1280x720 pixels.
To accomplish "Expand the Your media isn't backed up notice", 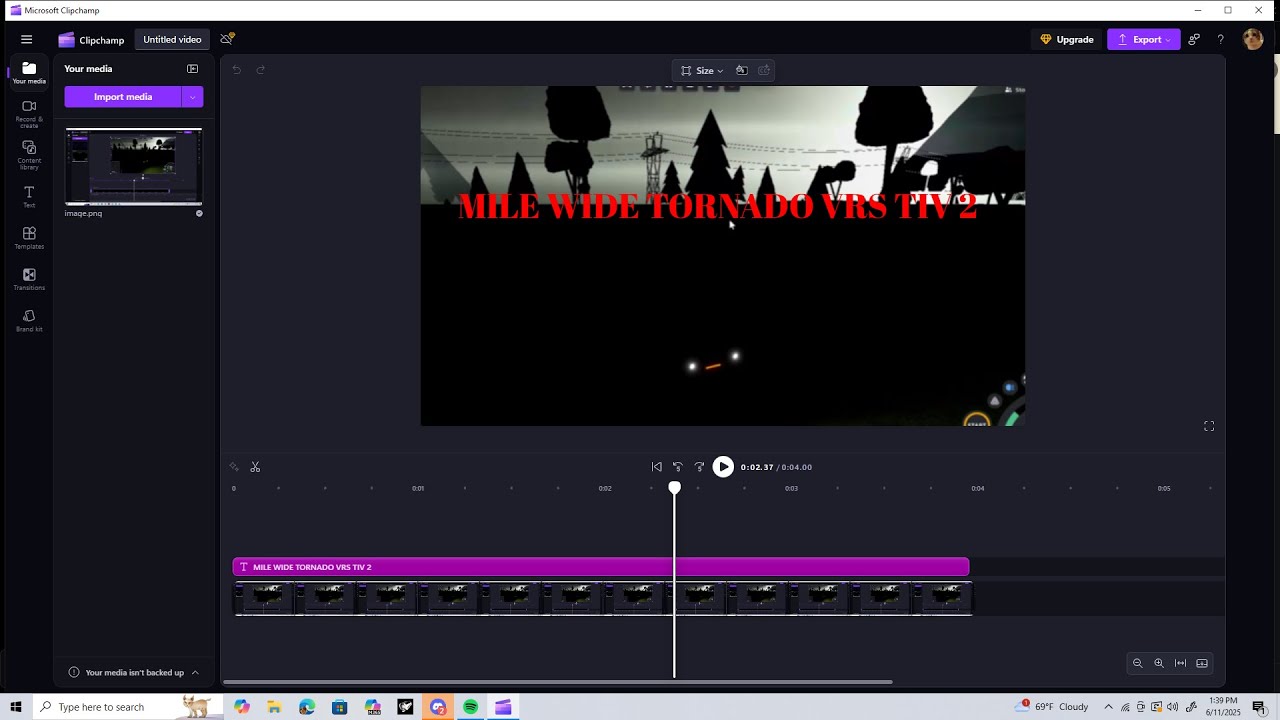I will point(195,673).
